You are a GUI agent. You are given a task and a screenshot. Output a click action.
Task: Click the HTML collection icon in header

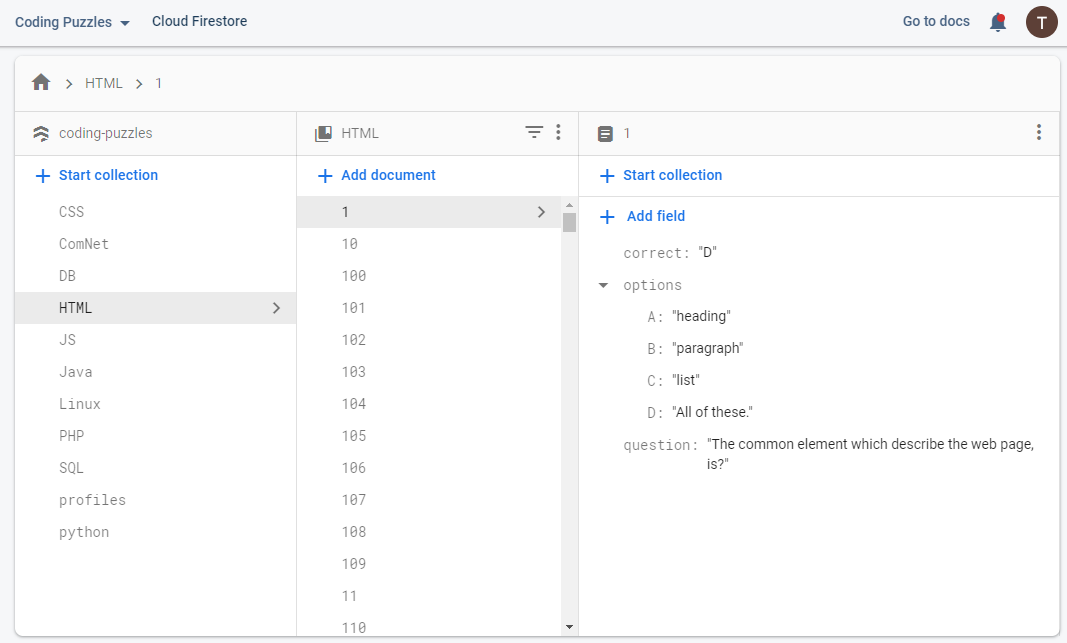click(323, 133)
